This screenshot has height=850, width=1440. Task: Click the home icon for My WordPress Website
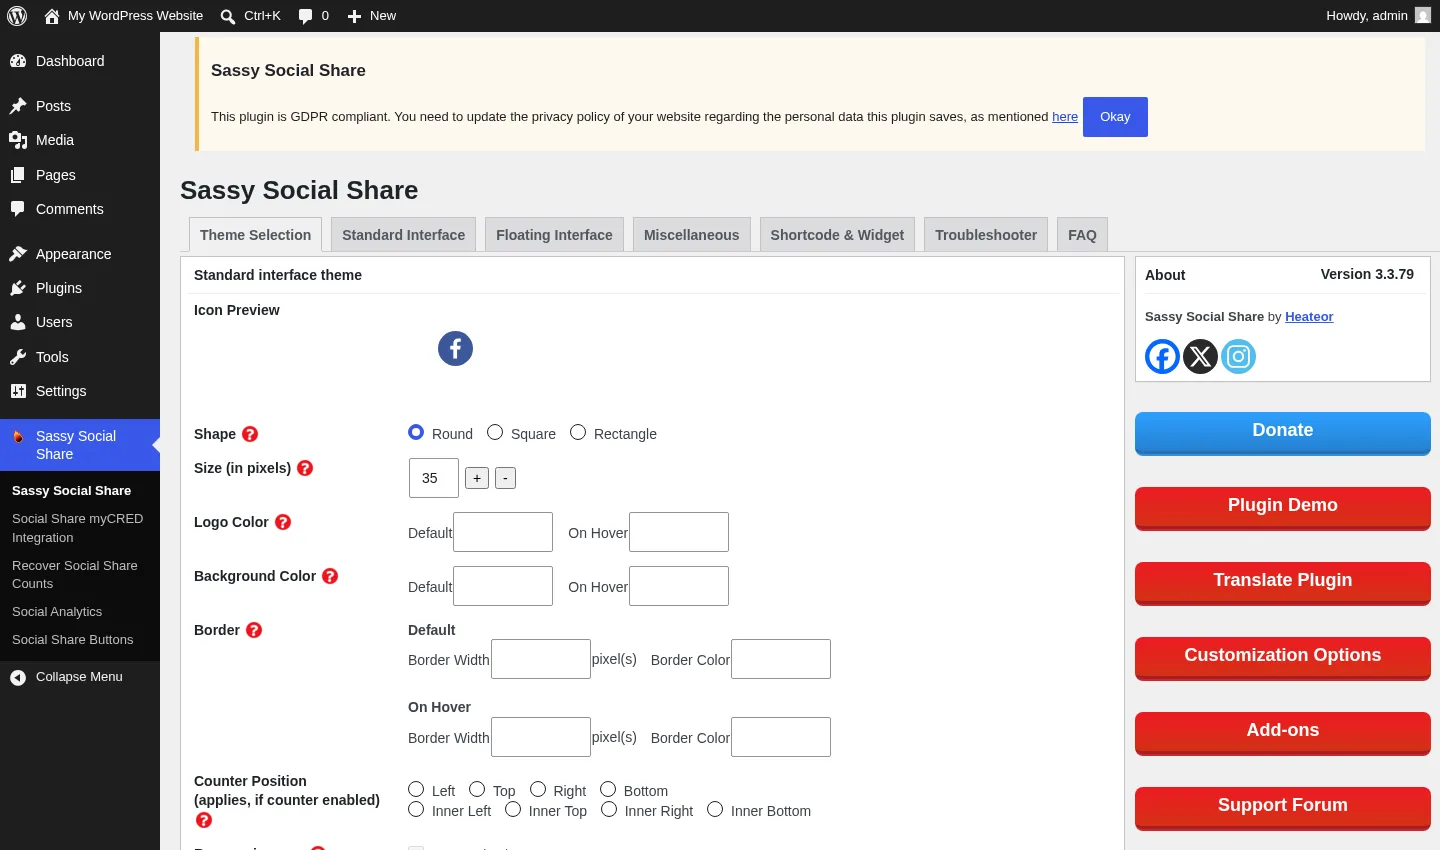click(x=52, y=16)
